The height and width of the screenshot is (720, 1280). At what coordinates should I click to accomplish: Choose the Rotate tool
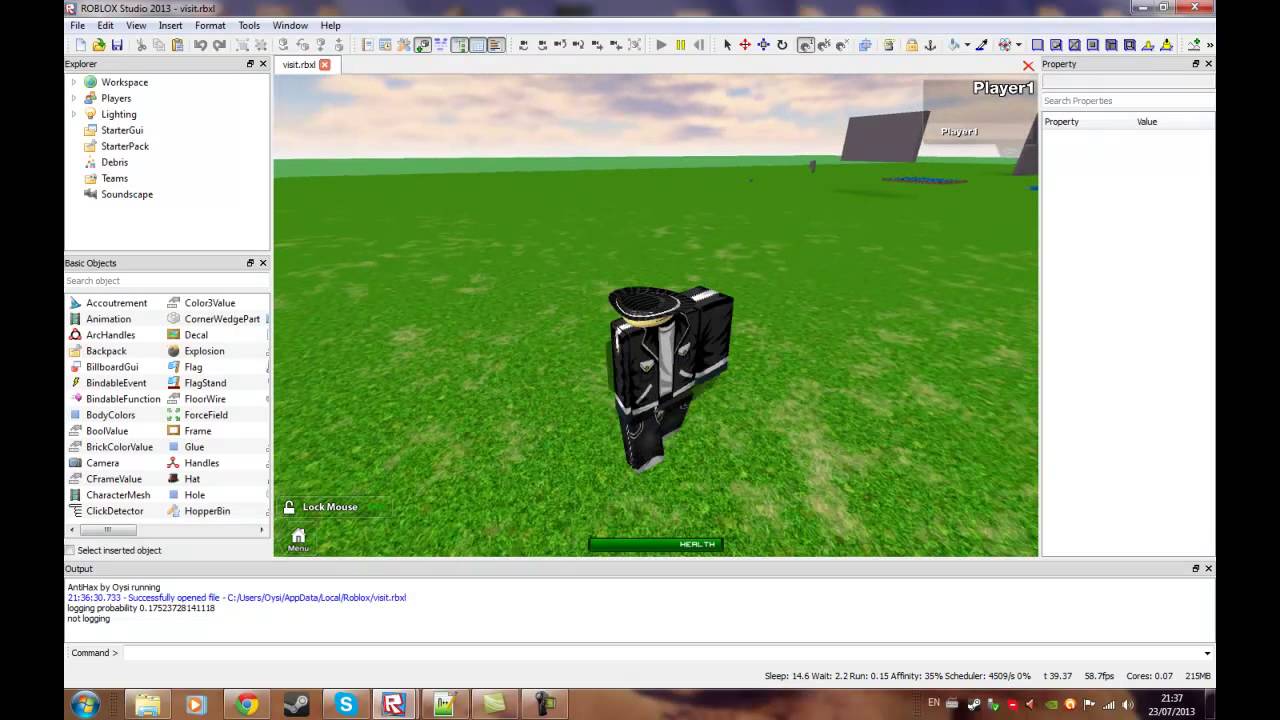pos(782,45)
